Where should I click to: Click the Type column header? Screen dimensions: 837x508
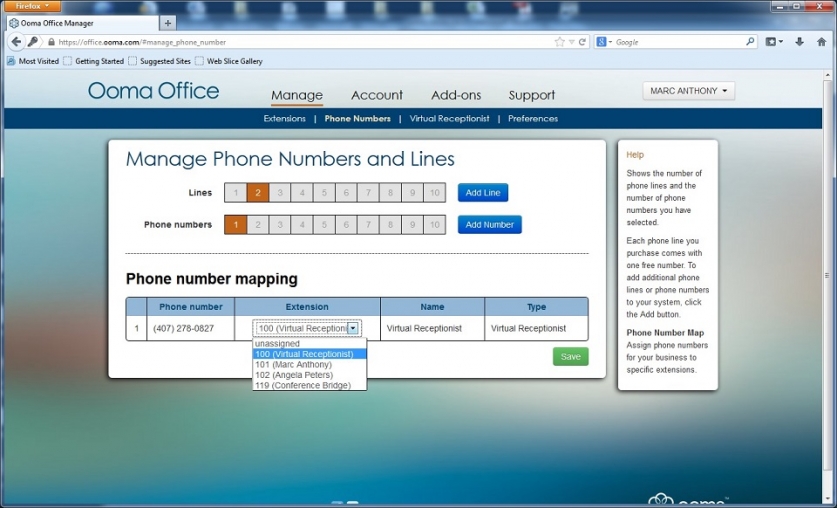pos(536,307)
